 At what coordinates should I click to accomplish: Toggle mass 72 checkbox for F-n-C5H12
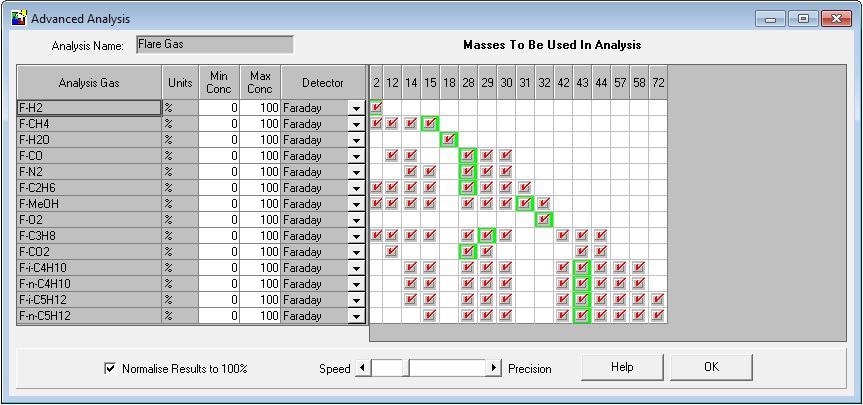658,315
